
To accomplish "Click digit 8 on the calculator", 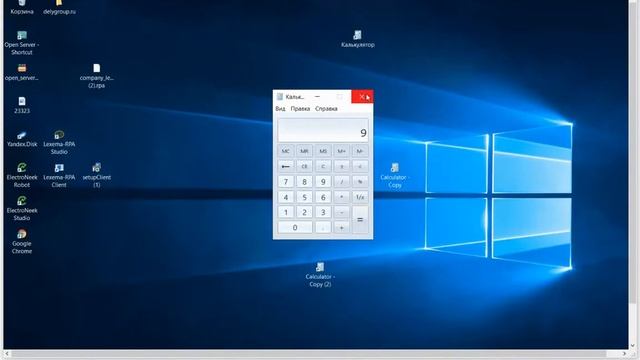I will coord(304,182).
